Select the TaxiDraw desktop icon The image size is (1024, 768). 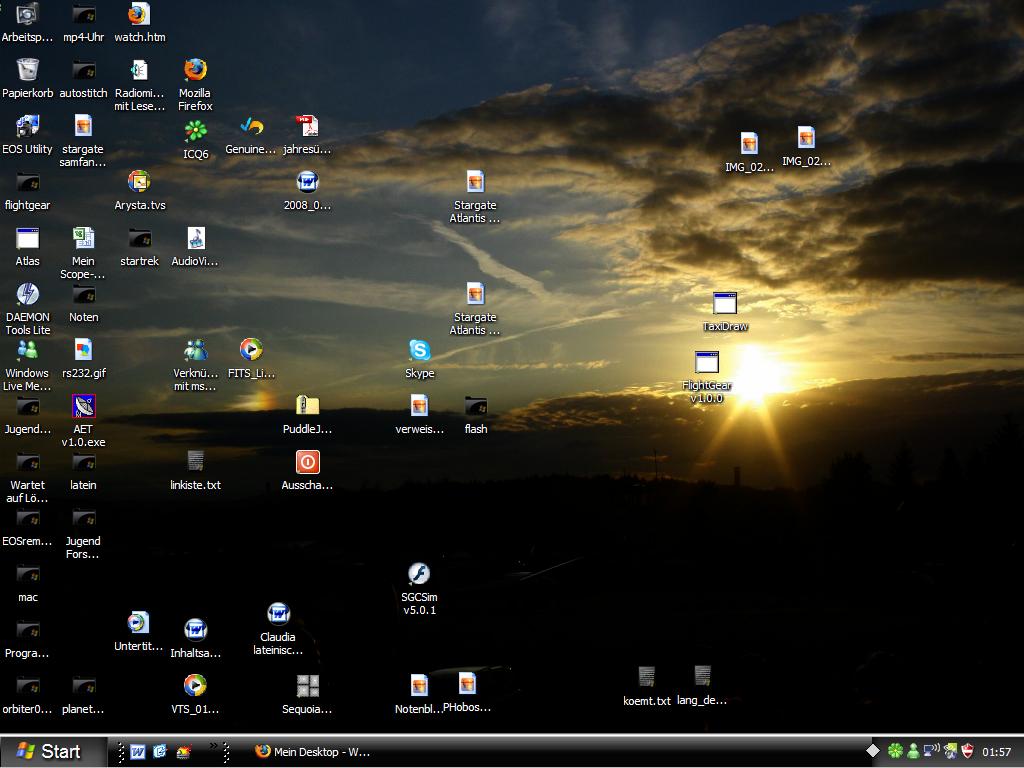725,304
